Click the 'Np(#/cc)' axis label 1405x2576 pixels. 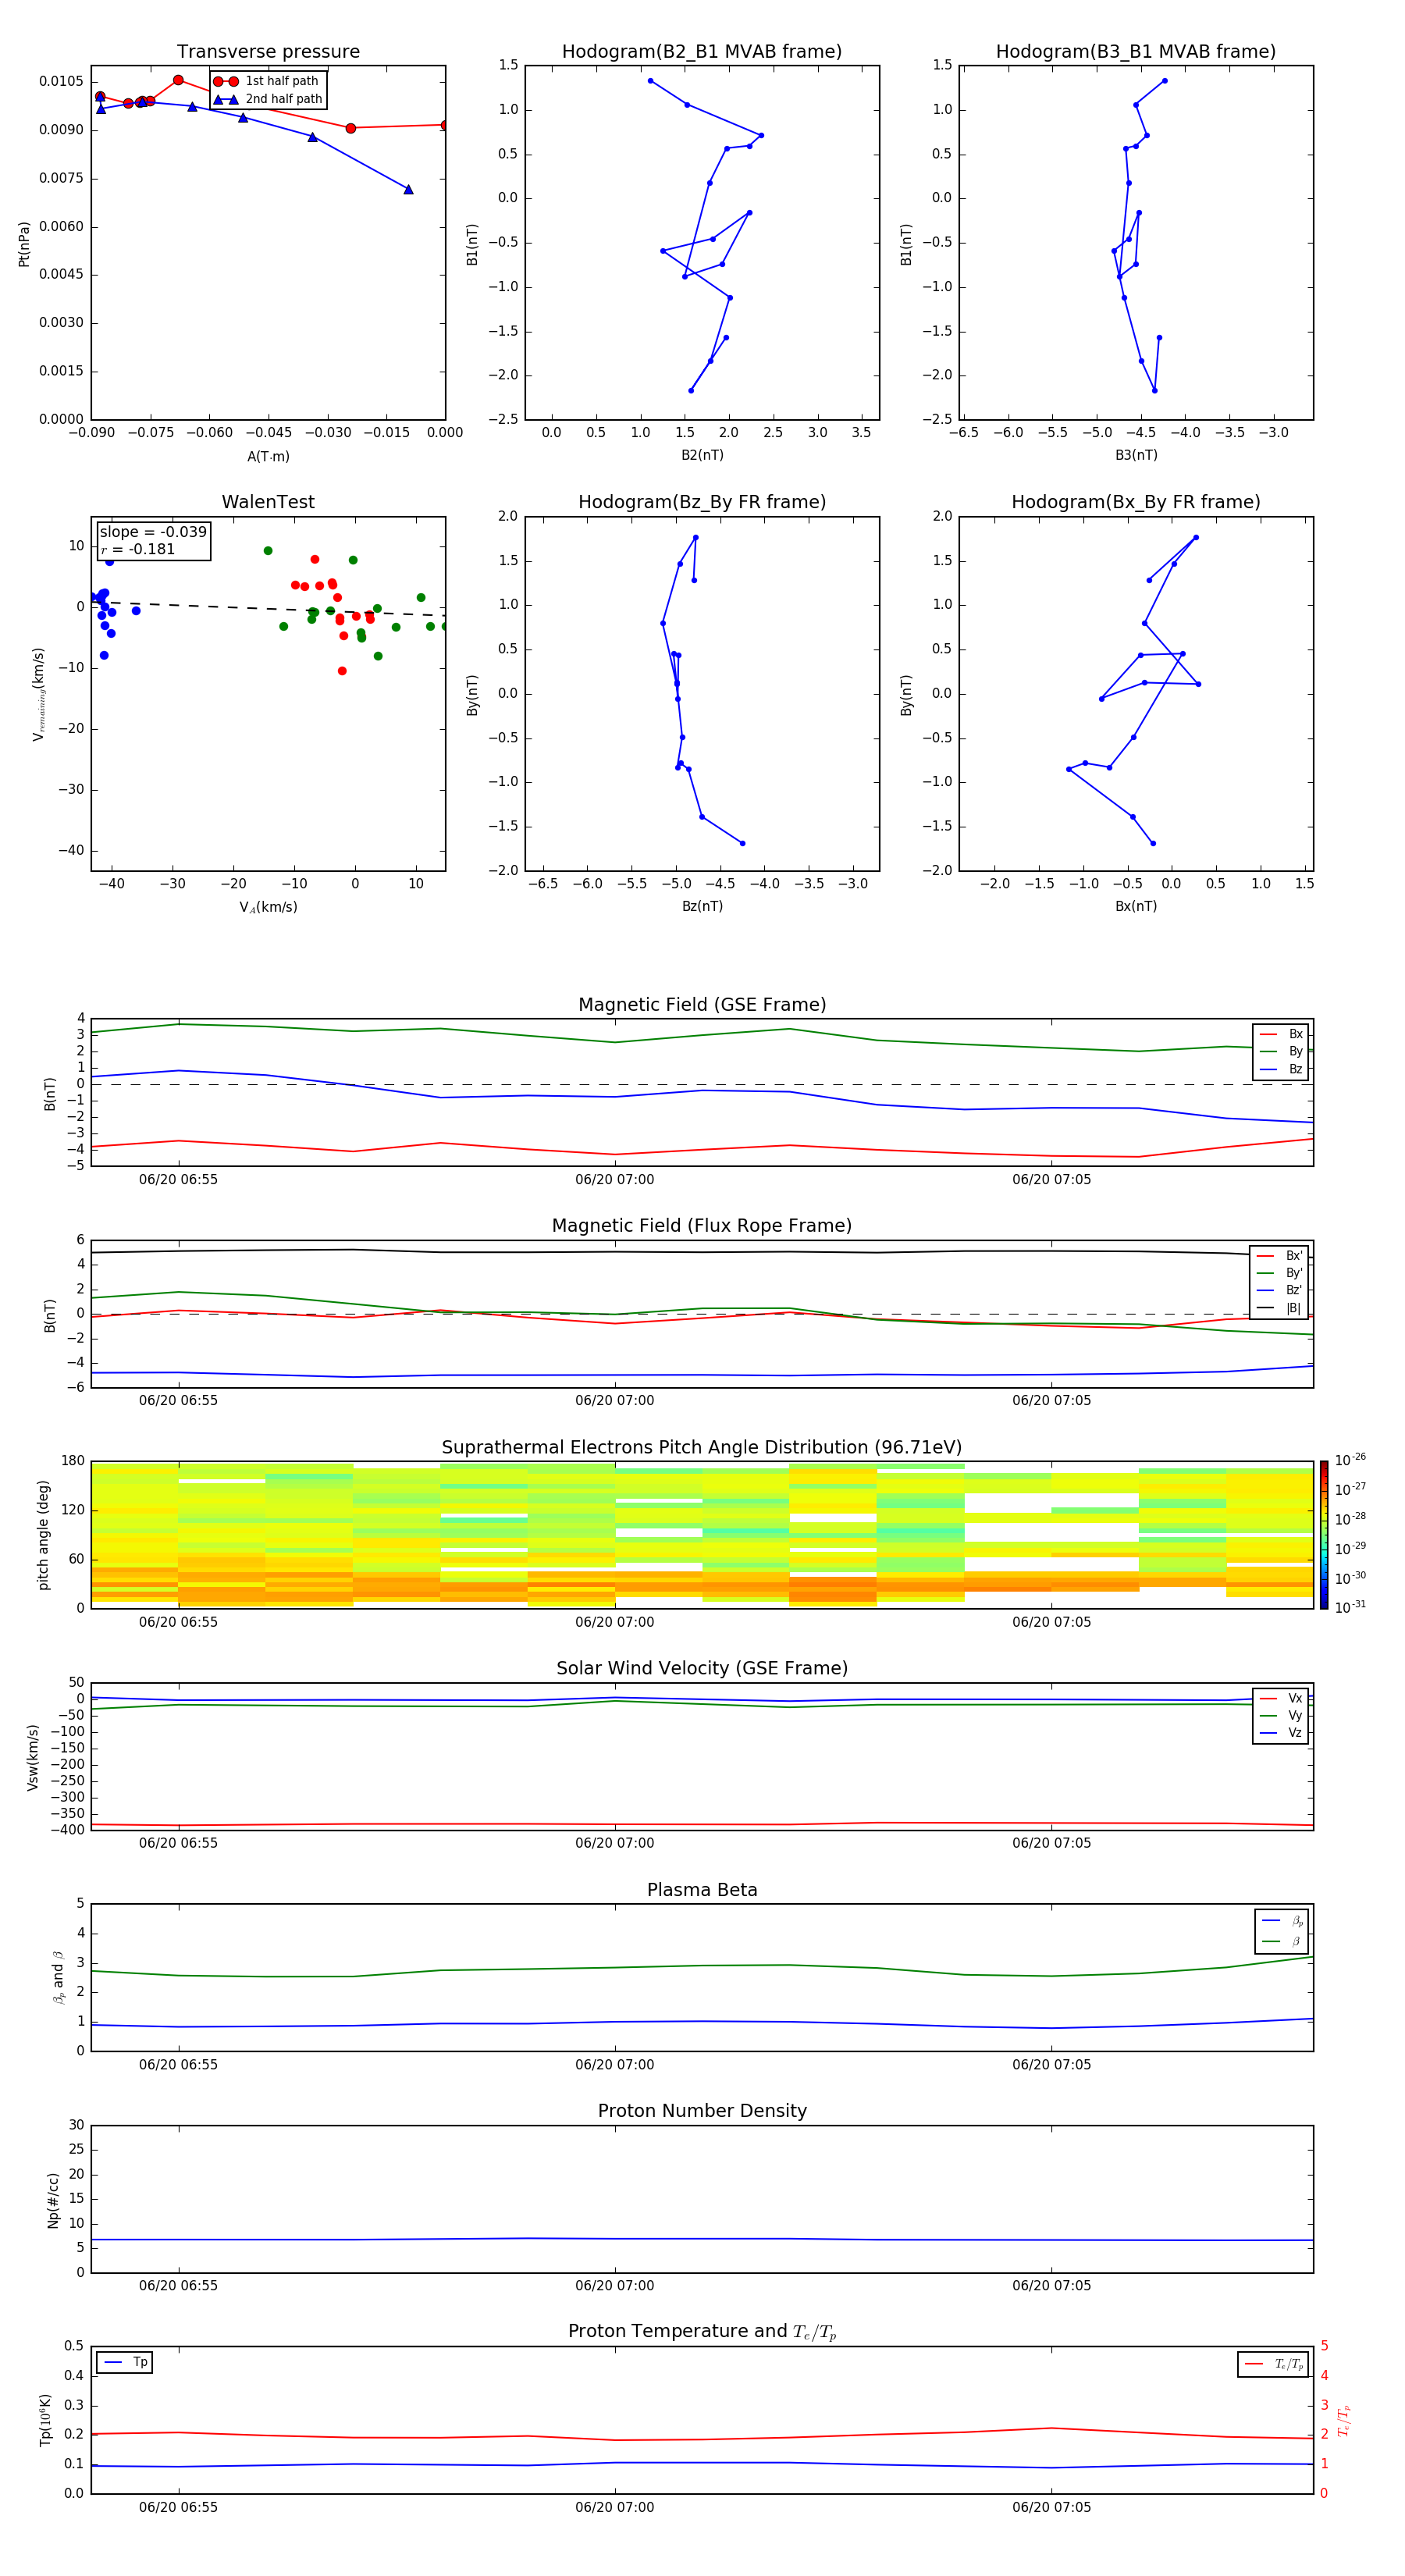point(53,2199)
